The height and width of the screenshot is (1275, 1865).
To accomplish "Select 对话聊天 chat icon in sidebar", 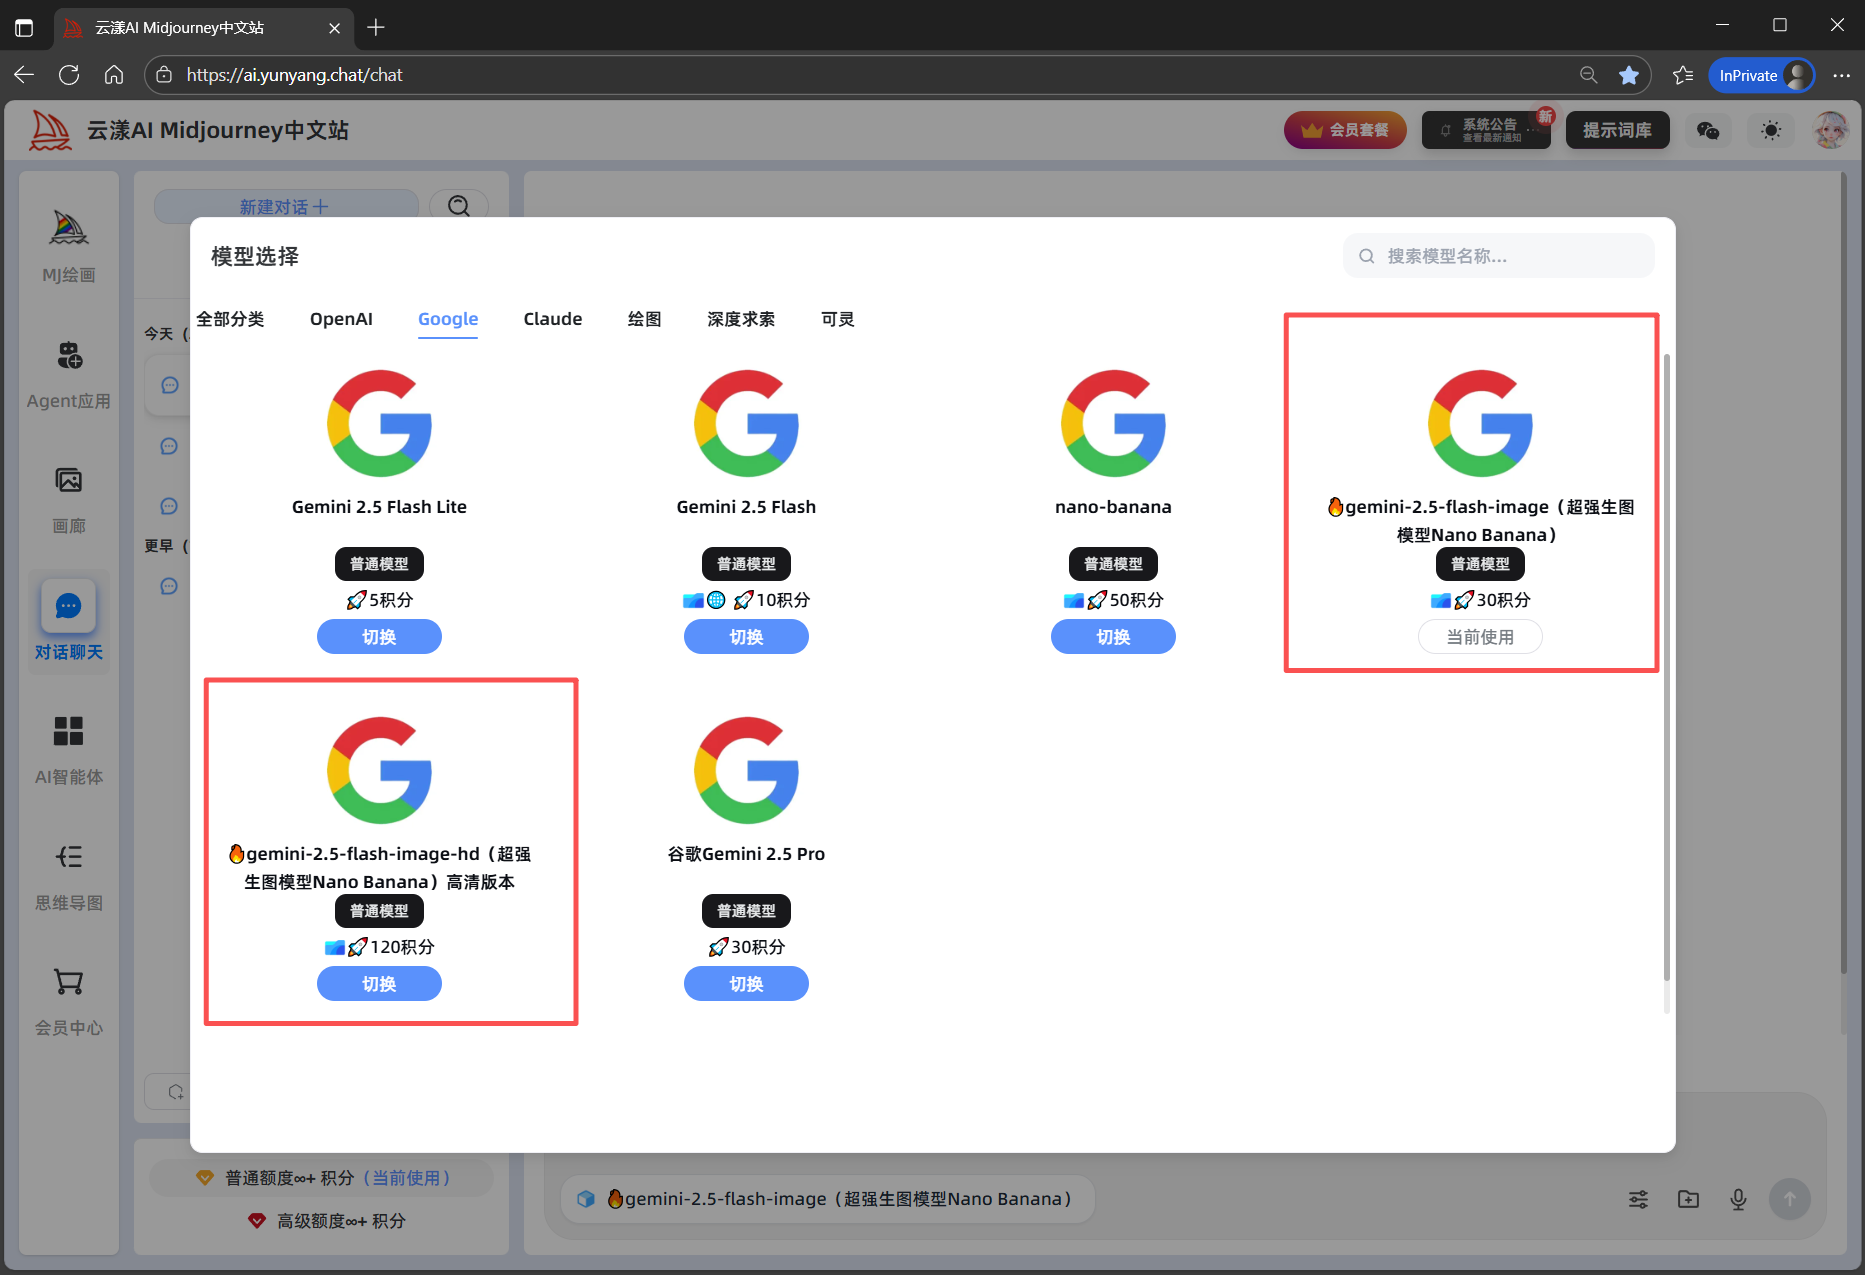I will click(x=68, y=606).
